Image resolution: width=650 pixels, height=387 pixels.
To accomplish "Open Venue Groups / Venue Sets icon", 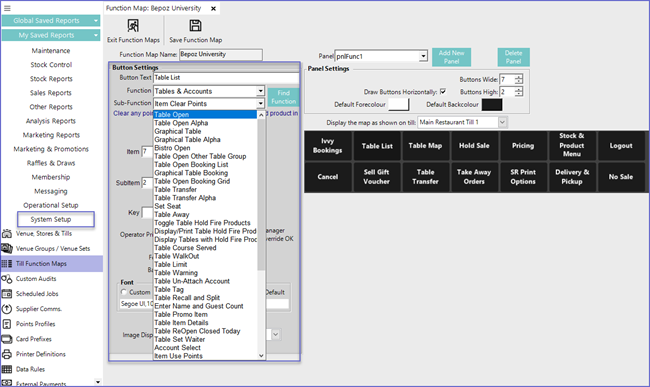I will click(7, 249).
